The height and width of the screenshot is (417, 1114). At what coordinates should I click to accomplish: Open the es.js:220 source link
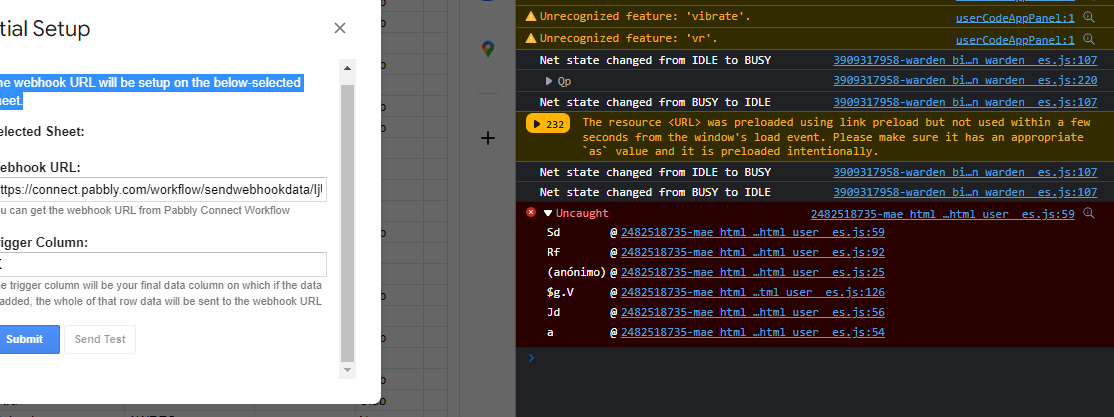(965, 81)
